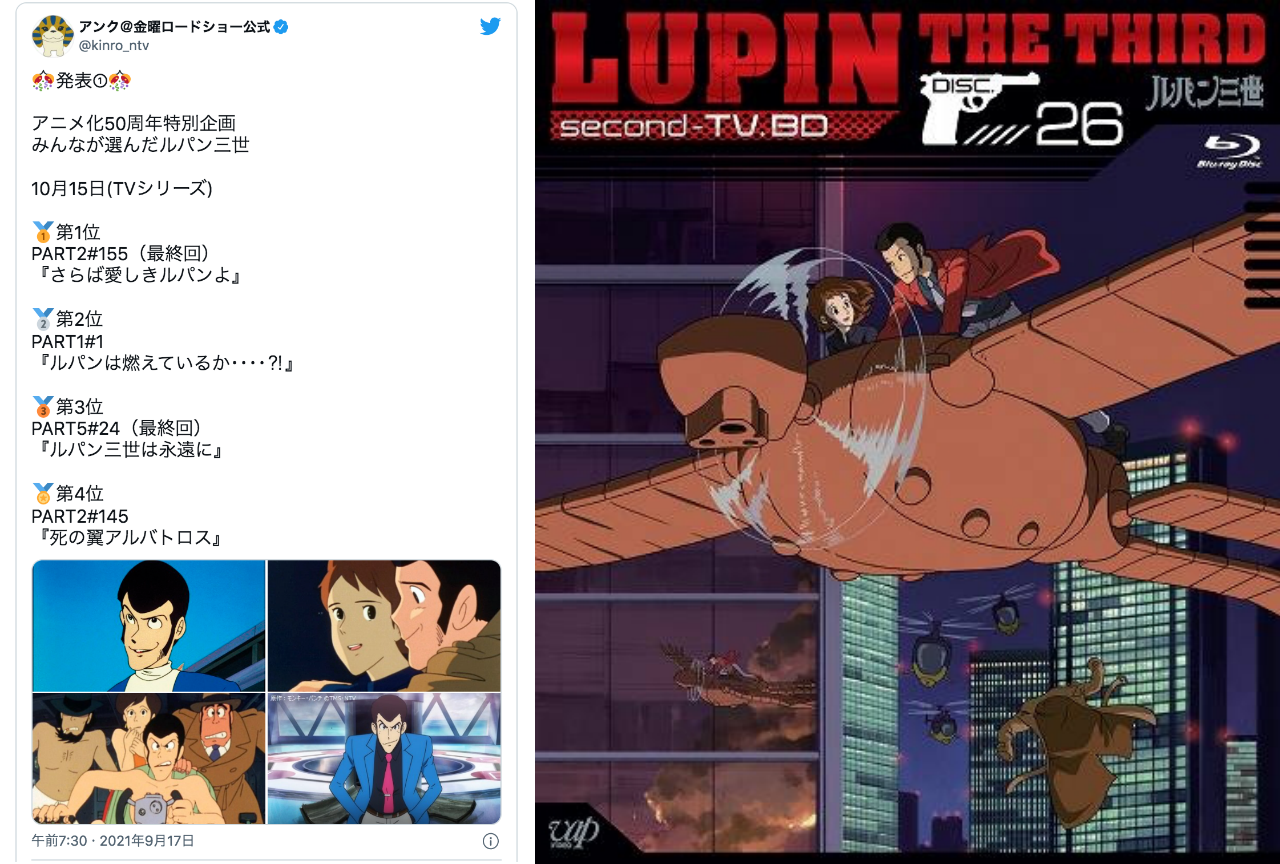Click the silver second place medal emoji
Viewport: 1280px width, 864px height.
[x=43, y=320]
